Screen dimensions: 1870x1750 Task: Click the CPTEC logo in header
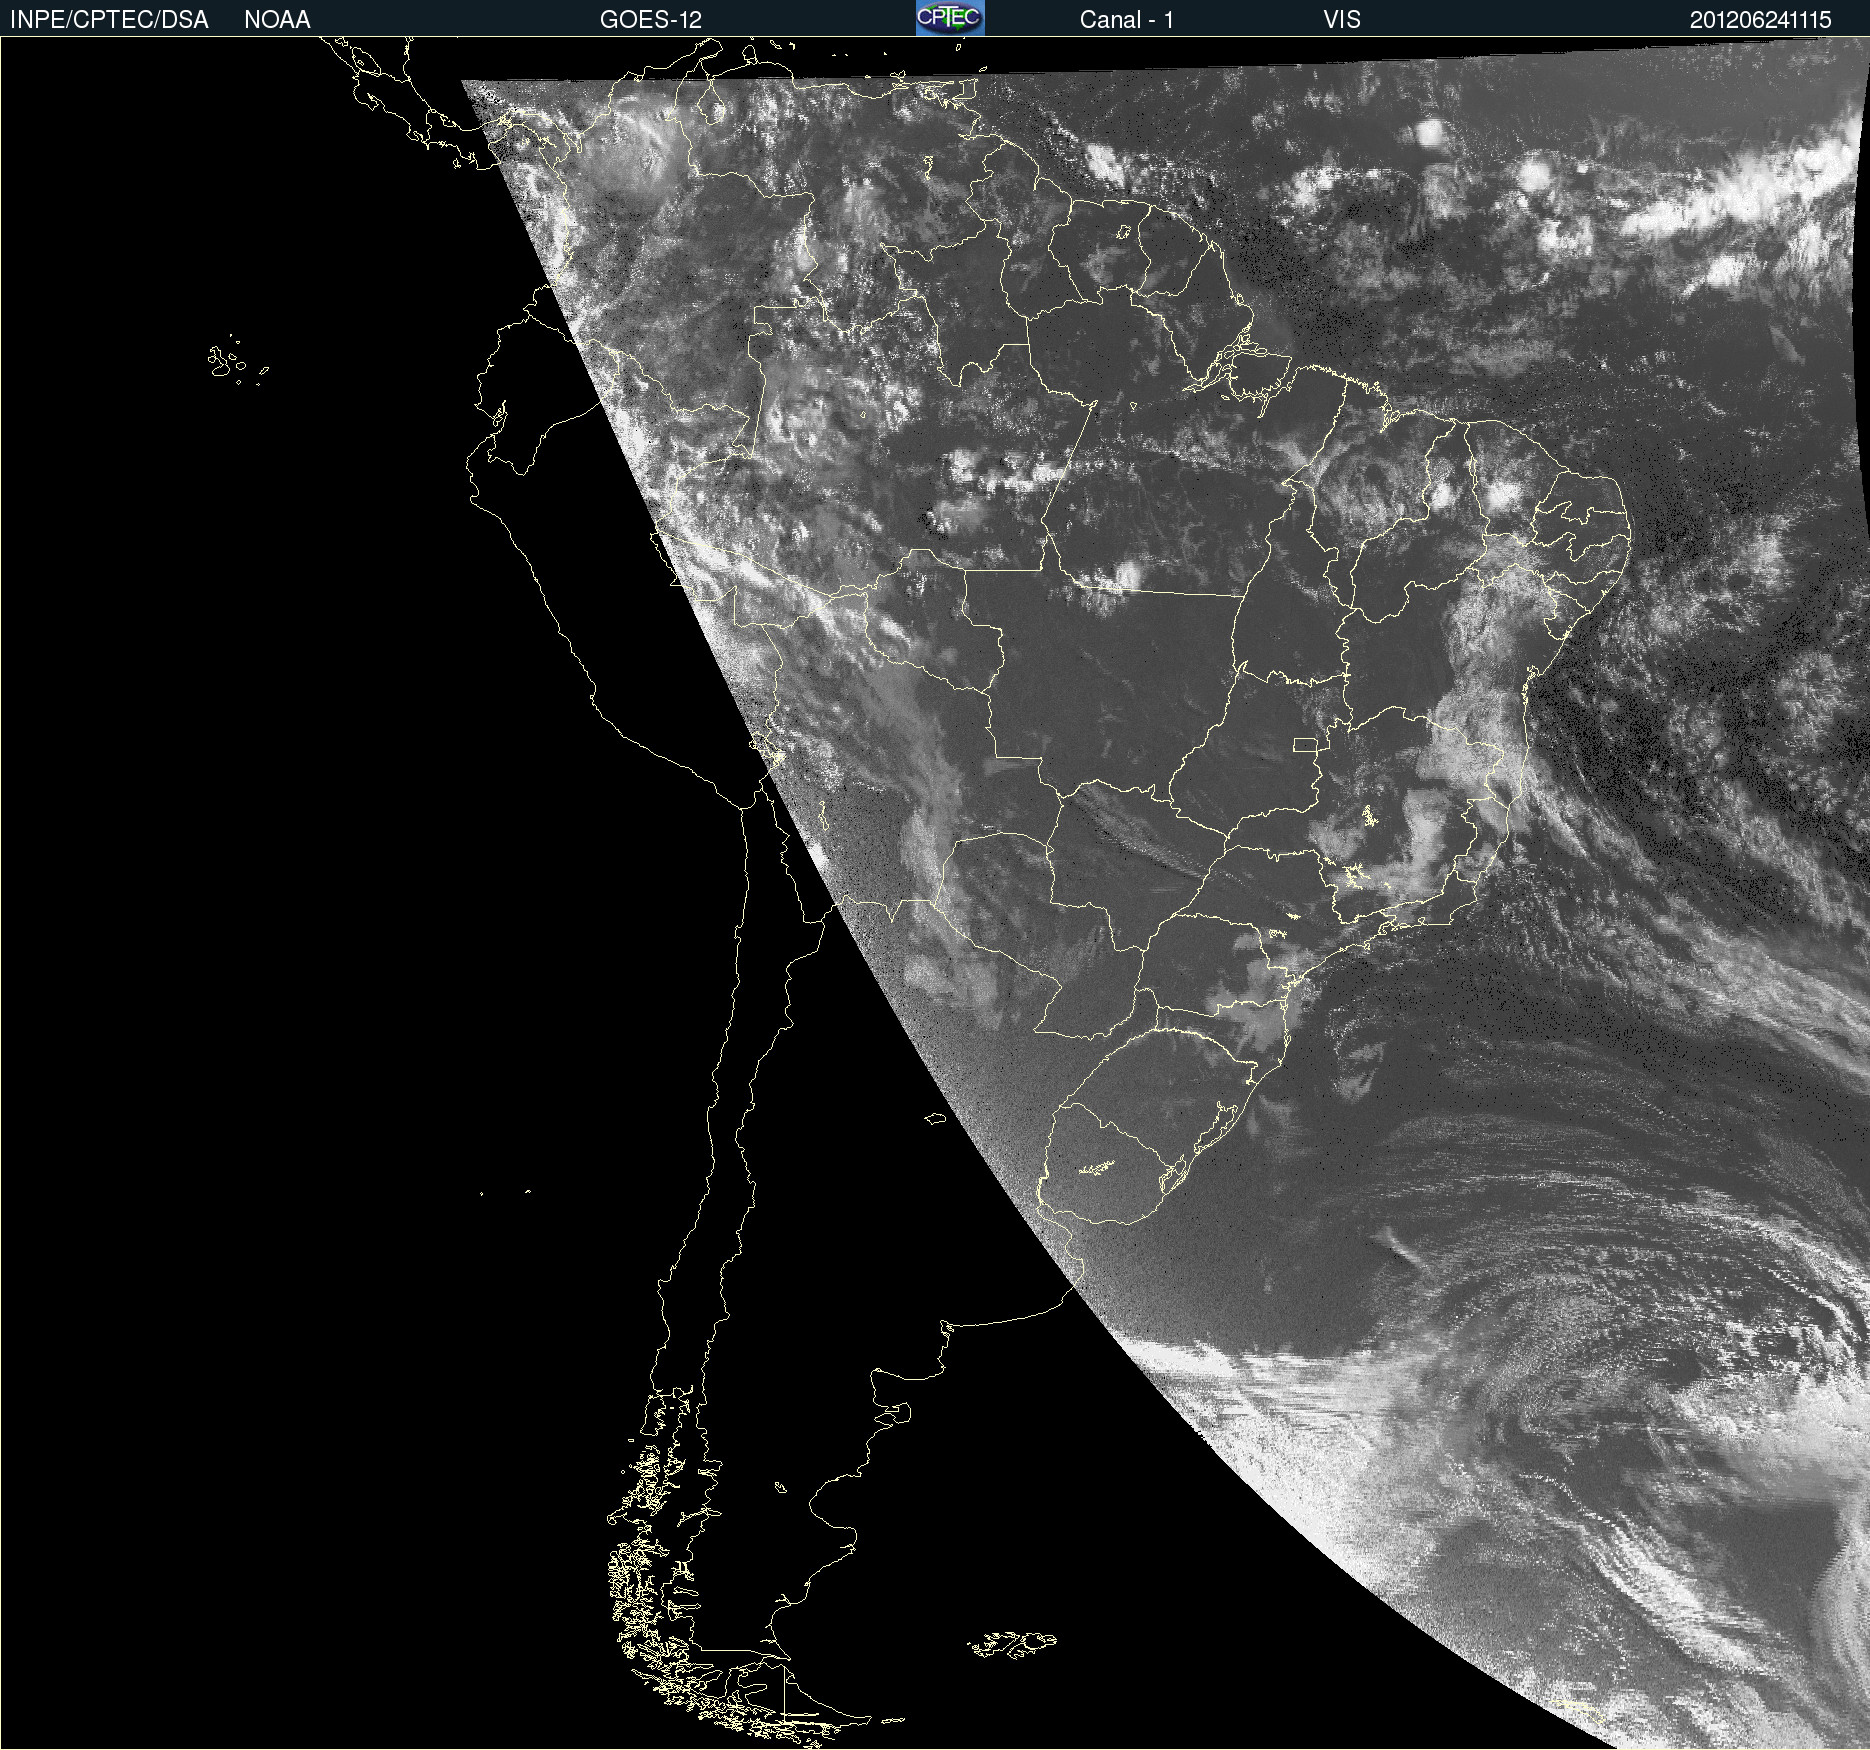tap(950, 18)
